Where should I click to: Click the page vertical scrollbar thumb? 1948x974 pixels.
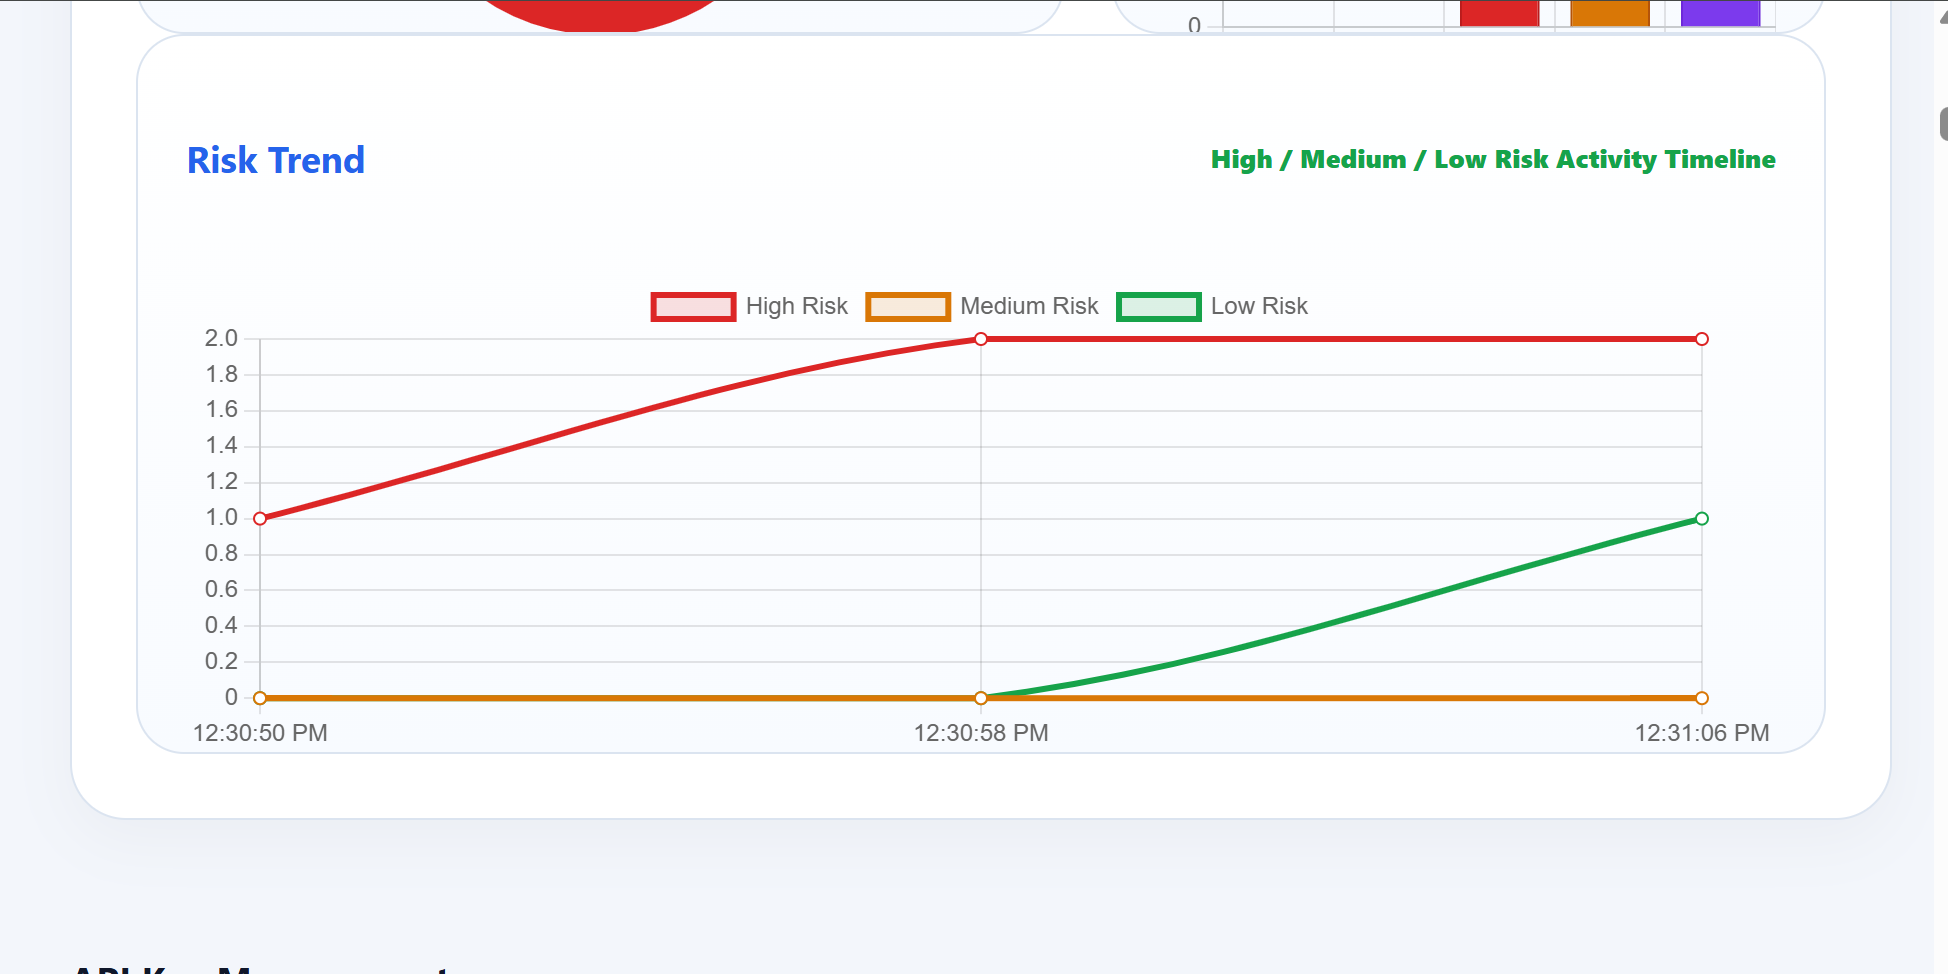pyautogui.click(x=1943, y=124)
